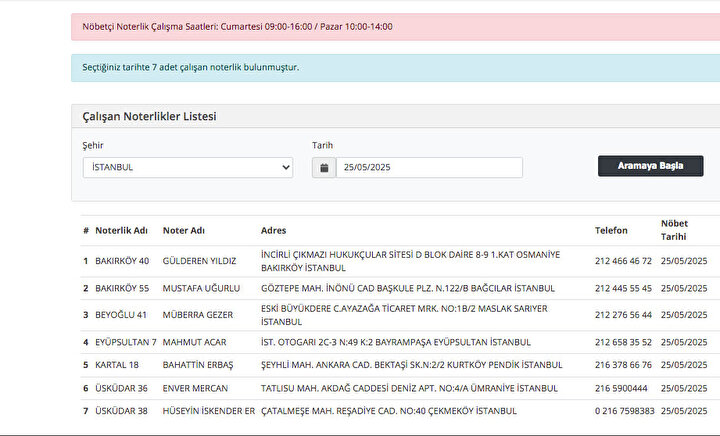Click the Aramaya Başla button
This screenshot has height=436, width=720.
coord(650,166)
